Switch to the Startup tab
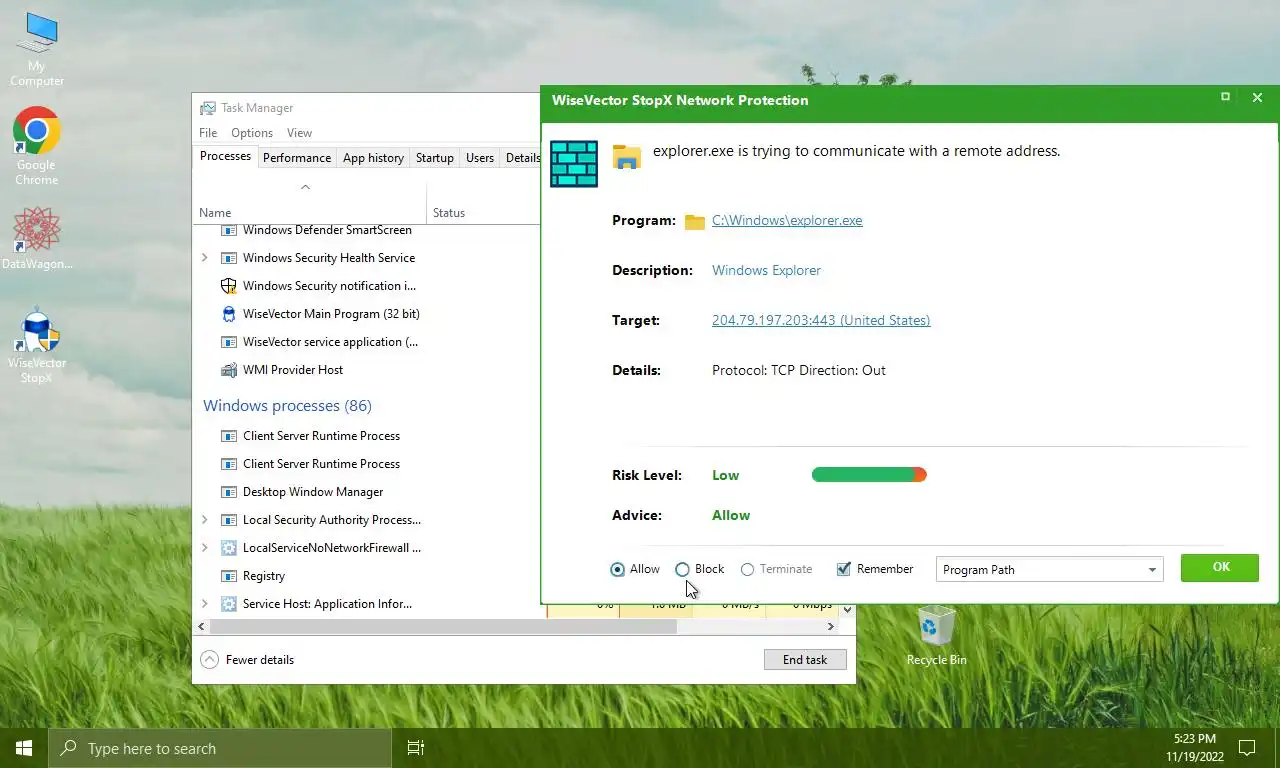Screen dimensions: 1280x768 [435, 158]
